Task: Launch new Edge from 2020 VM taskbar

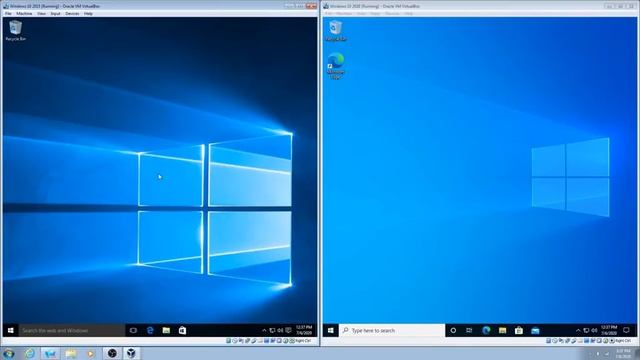Action: point(486,330)
